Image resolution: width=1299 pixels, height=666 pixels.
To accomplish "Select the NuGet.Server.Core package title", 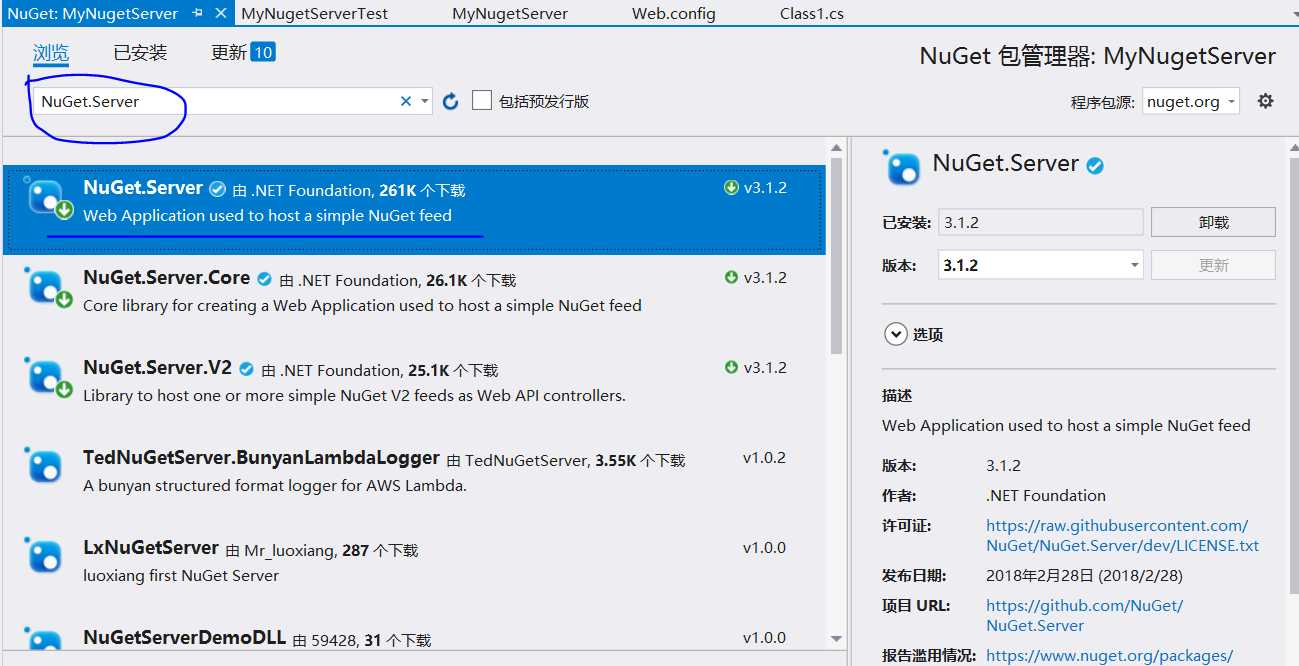I will (x=167, y=277).
